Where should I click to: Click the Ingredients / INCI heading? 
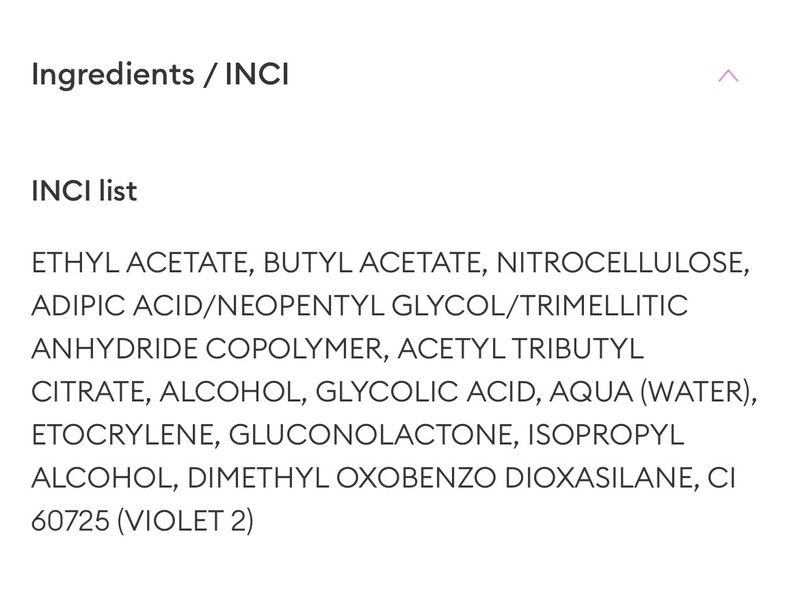coord(160,75)
